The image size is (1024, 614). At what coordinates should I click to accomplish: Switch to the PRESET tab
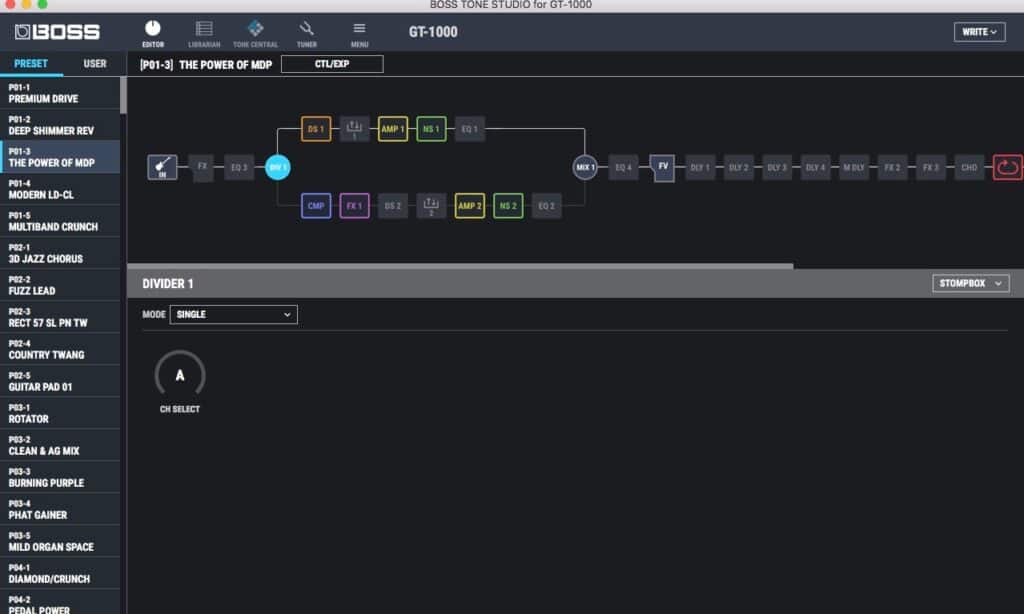pos(31,63)
